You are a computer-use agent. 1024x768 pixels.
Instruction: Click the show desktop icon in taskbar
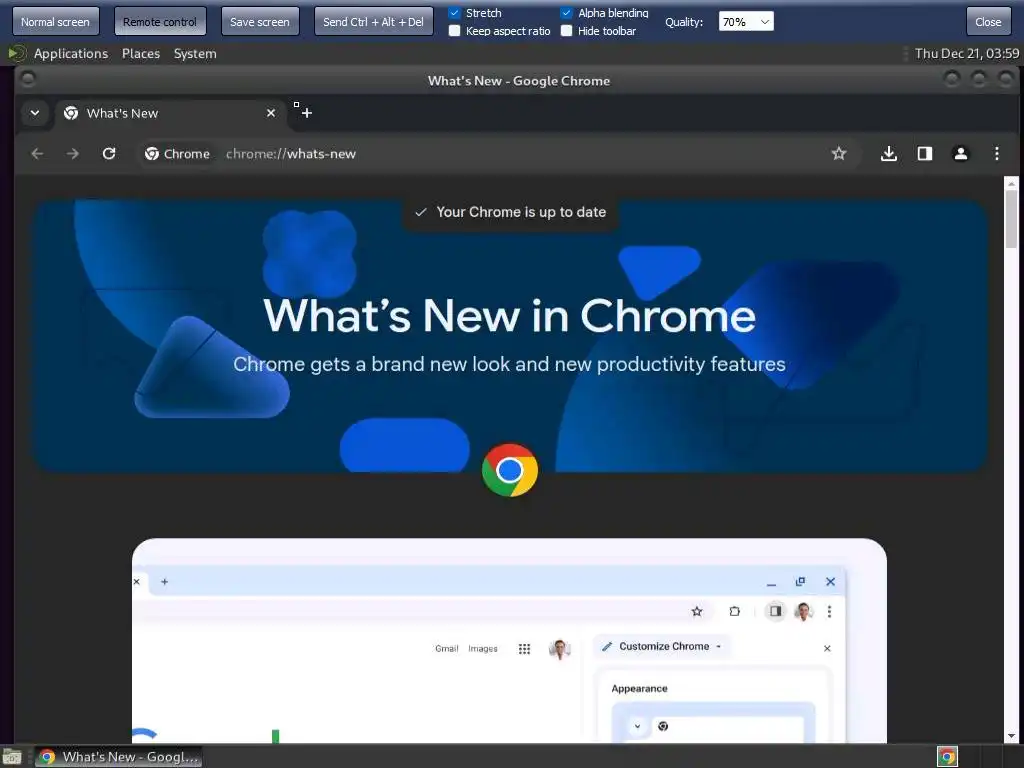coord(12,757)
